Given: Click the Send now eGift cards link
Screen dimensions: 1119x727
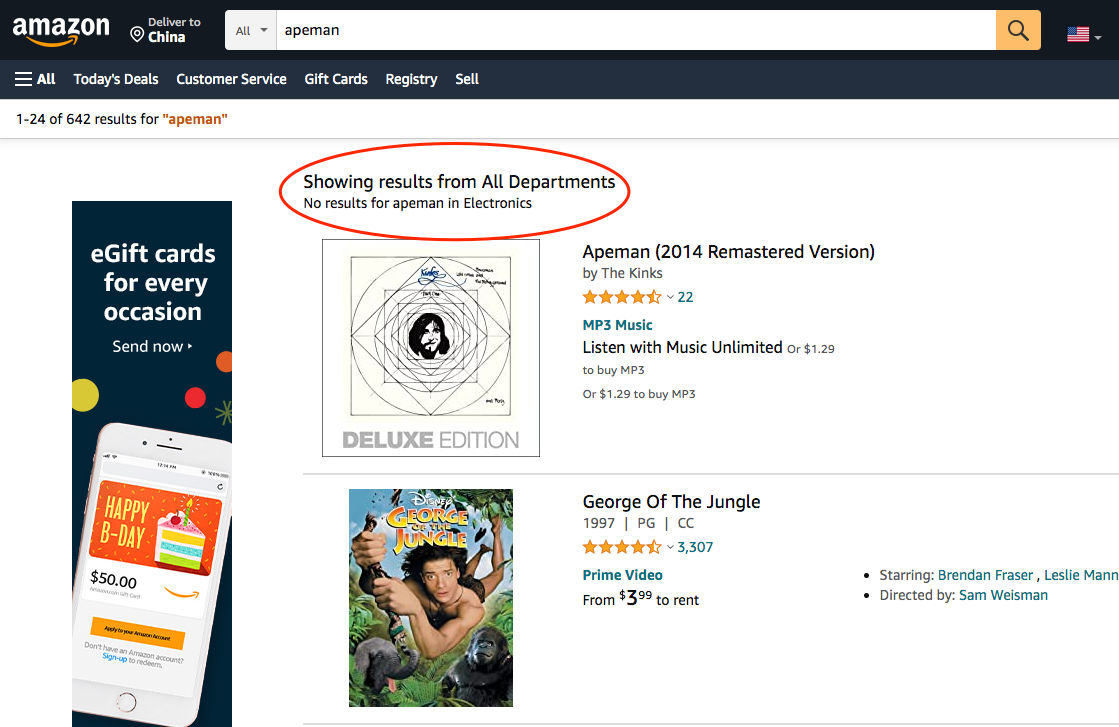Looking at the screenshot, I should click(152, 347).
